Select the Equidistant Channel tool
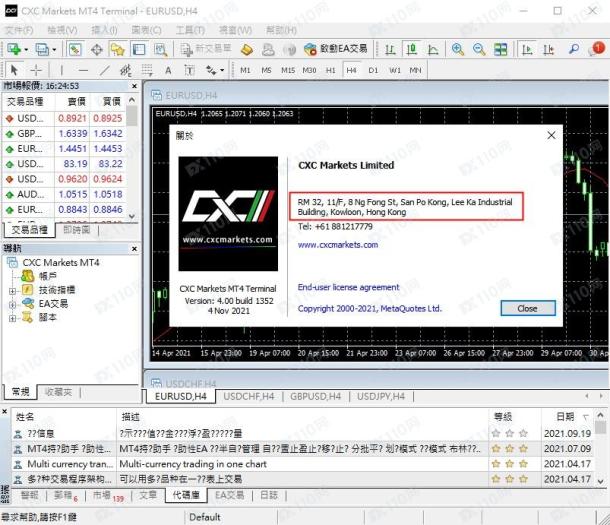610x525 pixels. [125, 70]
